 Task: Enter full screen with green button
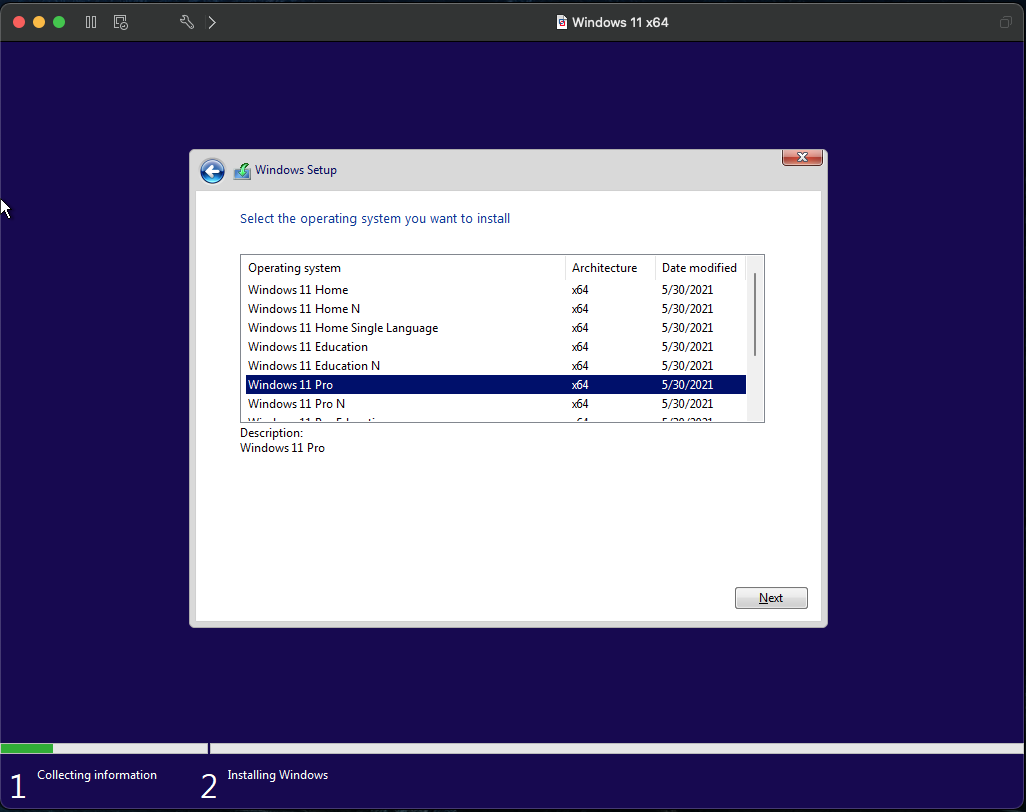(x=59, y=22)
